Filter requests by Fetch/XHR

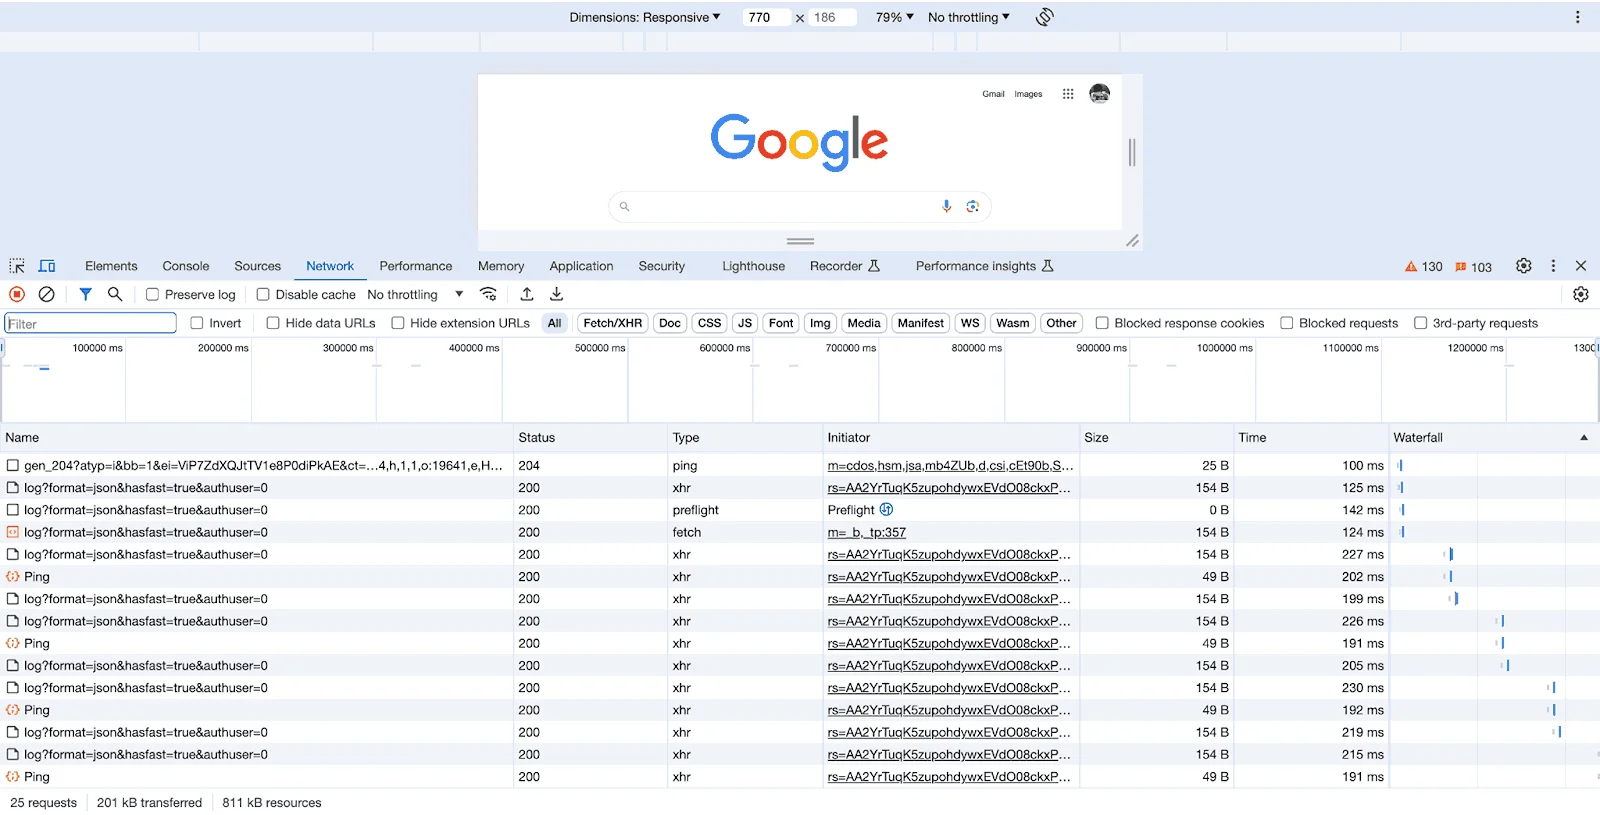click(x=613, y=323)
